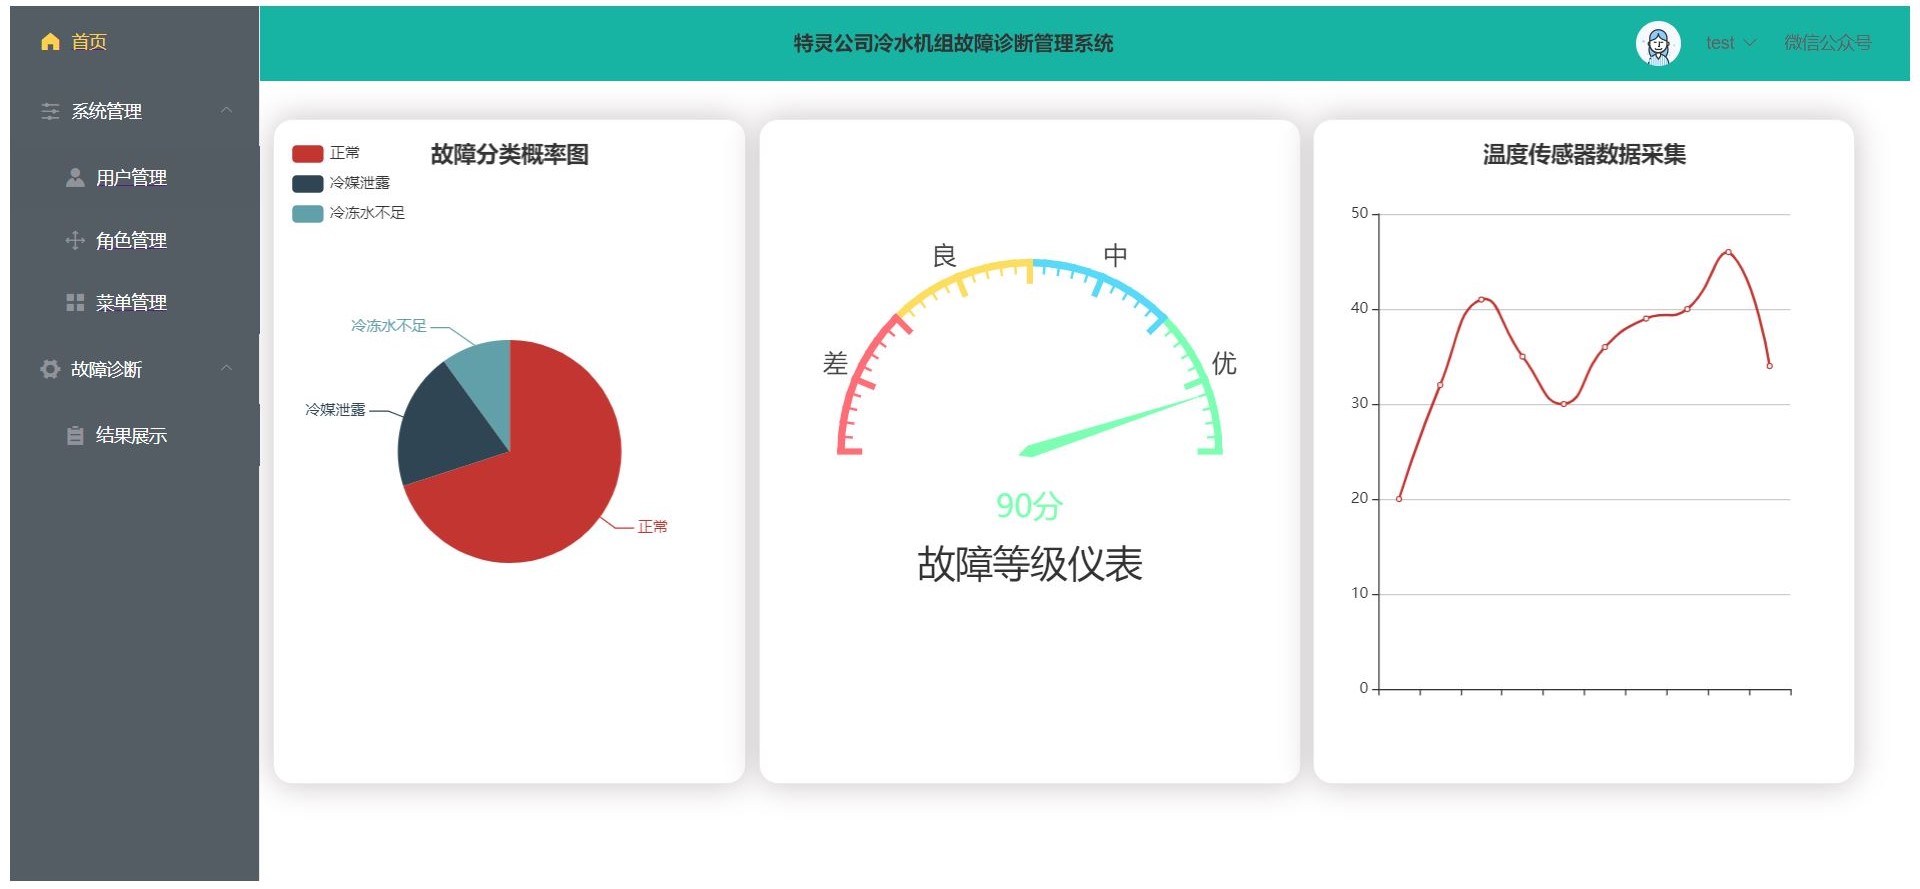Image resolution: width=1920 pixels, height=889 pixels.
Task: Click the 微信公众号 link
Action: pyautogui.click(x=1827, y=43)
